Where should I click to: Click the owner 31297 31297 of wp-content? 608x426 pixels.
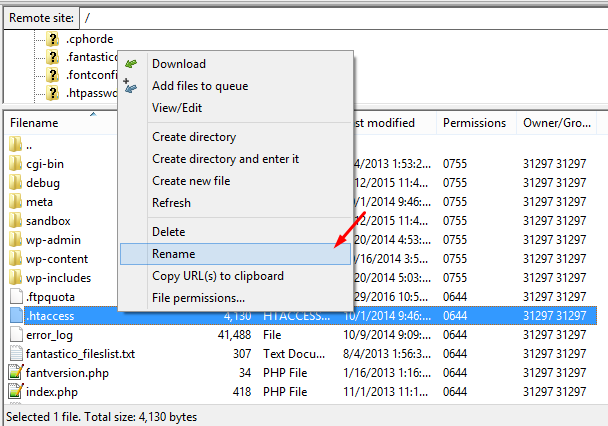click(x=554, y=259)
